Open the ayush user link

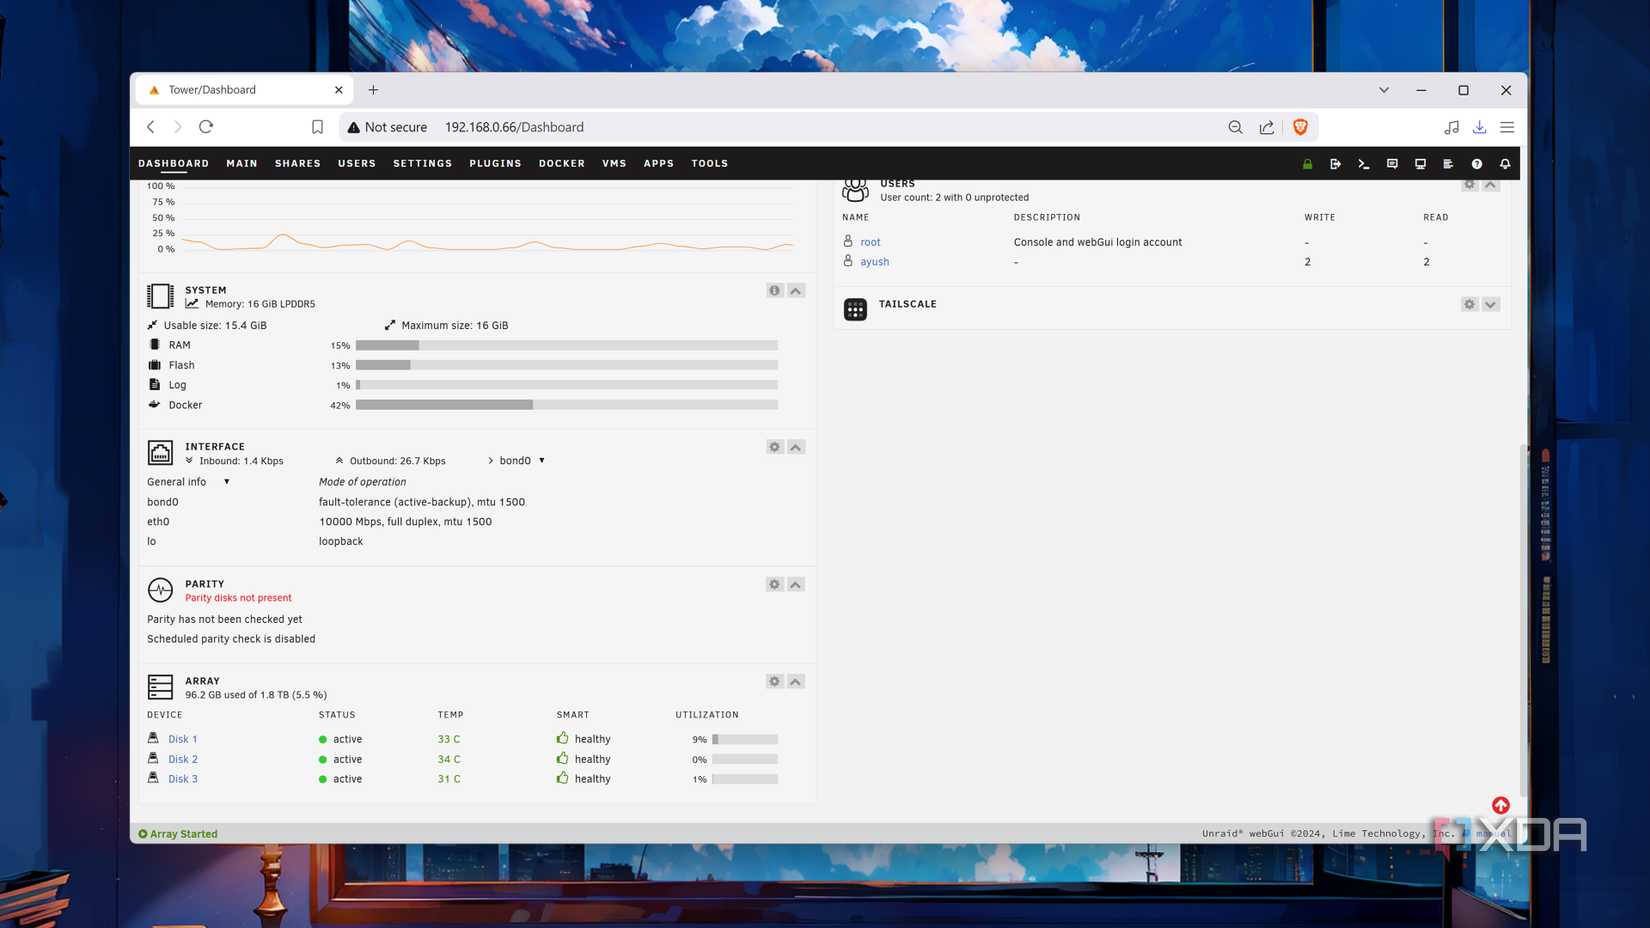click(874, 262)
